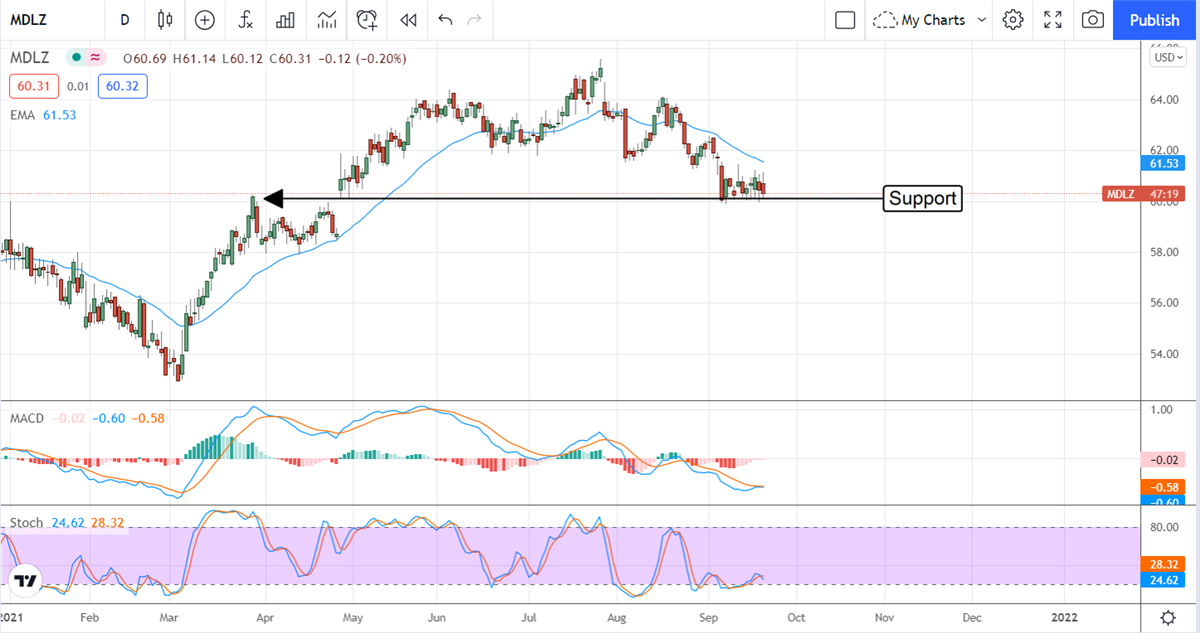Click the TradingView logo on the chart
Viewport: 1200px width, 633px height.
(26, 581)
